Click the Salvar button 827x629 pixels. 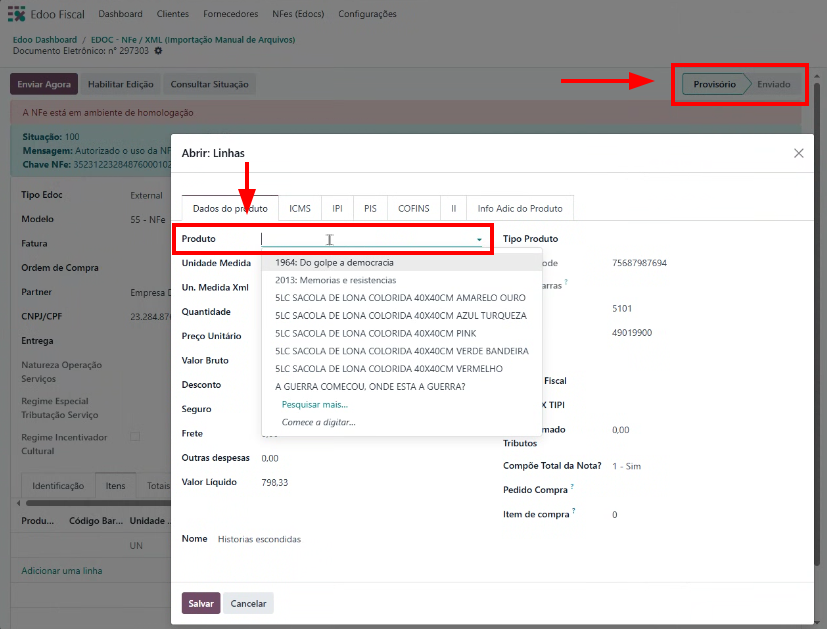pyautogui.click(x=201, y=603)
